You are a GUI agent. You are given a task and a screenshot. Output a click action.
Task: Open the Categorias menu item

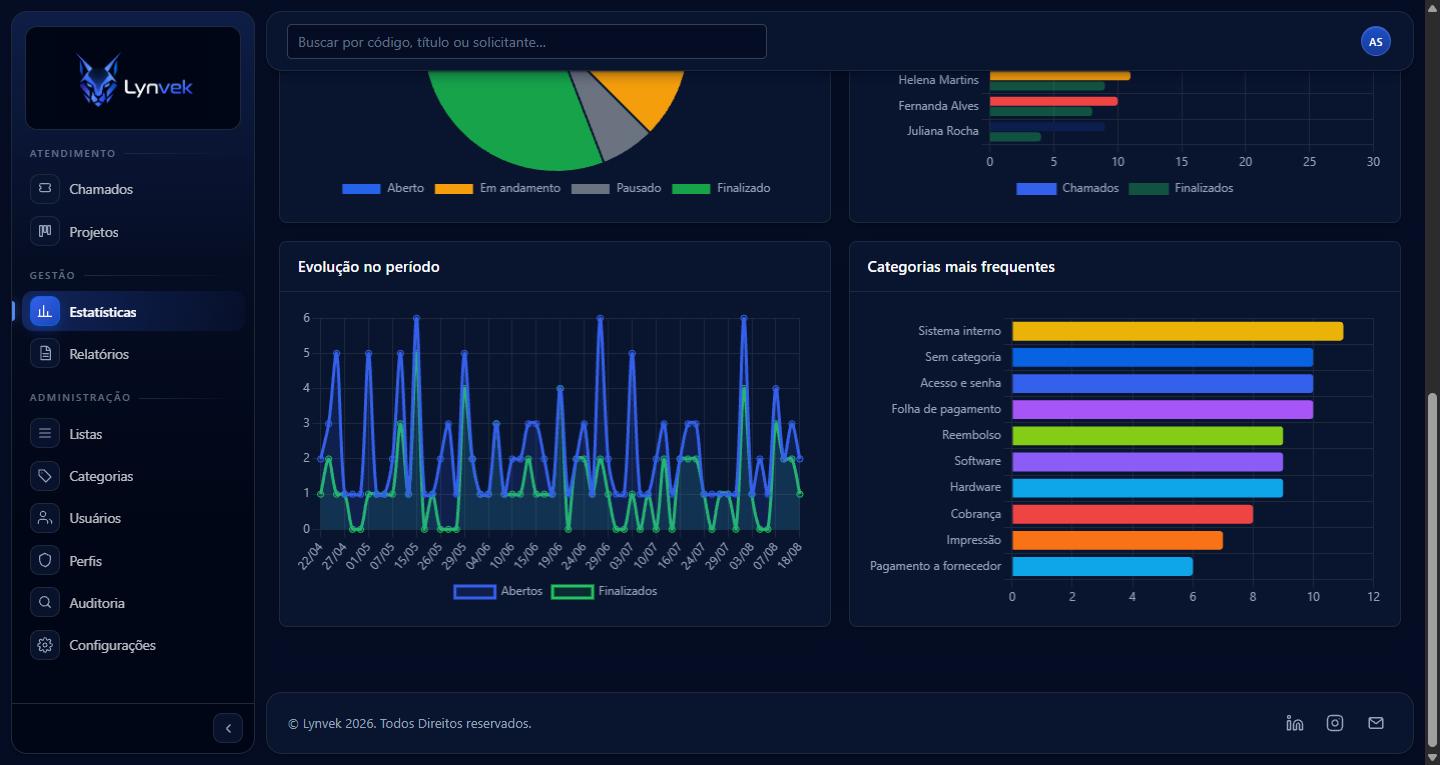[x=133, y=476]
